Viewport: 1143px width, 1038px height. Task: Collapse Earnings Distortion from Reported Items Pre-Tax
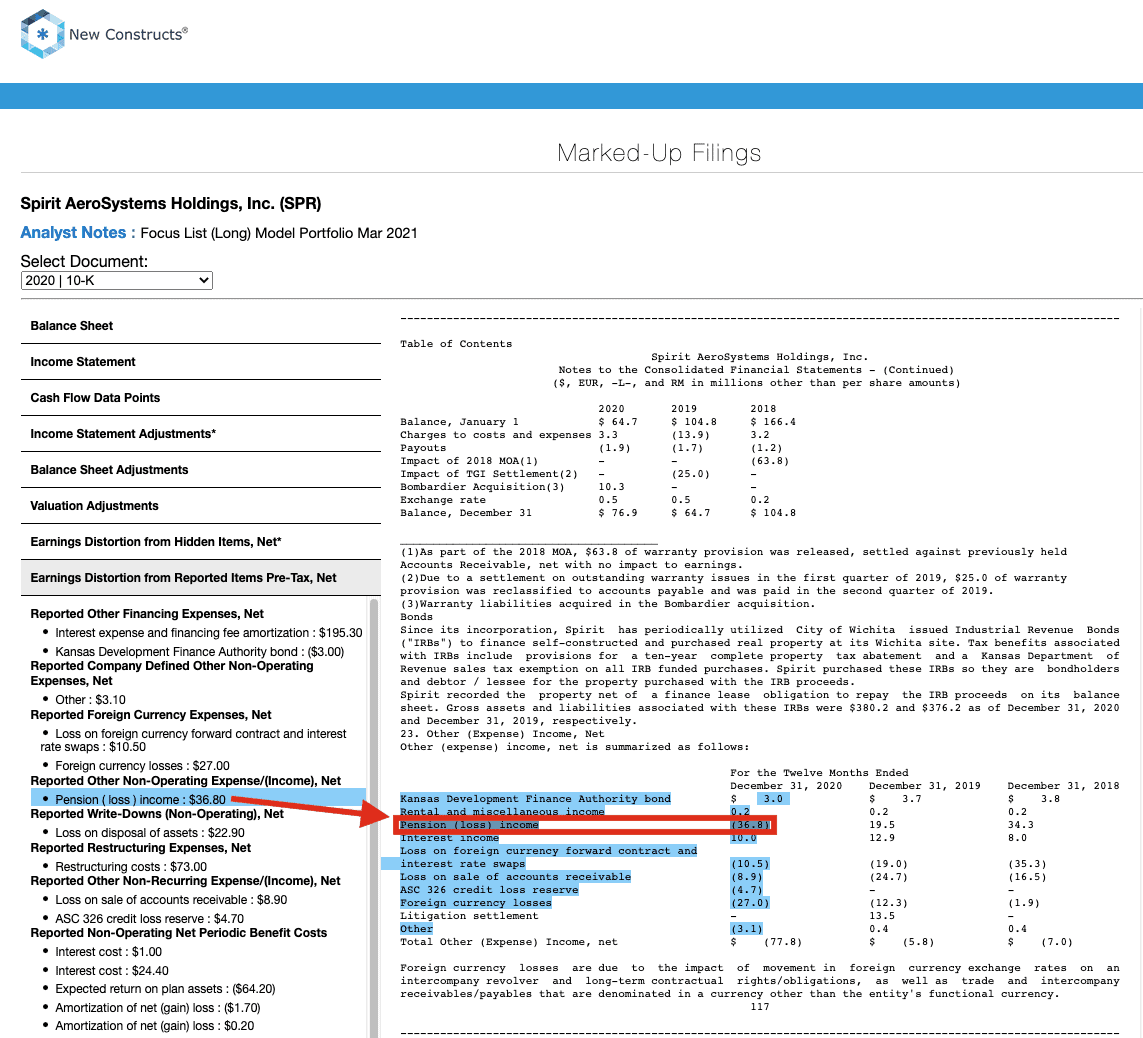click(200, 578)
